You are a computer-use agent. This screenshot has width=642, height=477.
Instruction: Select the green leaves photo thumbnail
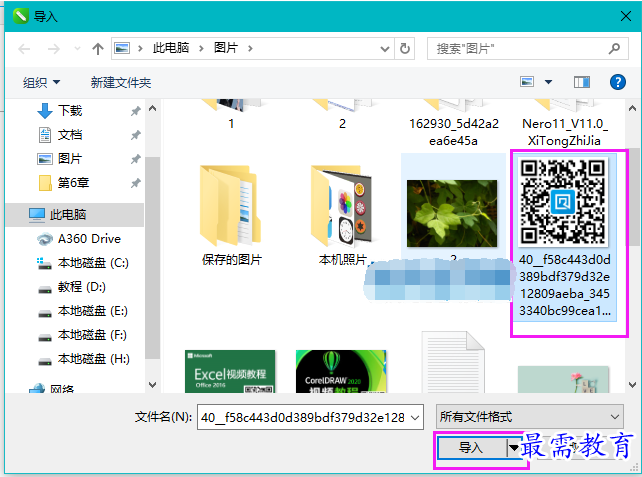[452, 213]
